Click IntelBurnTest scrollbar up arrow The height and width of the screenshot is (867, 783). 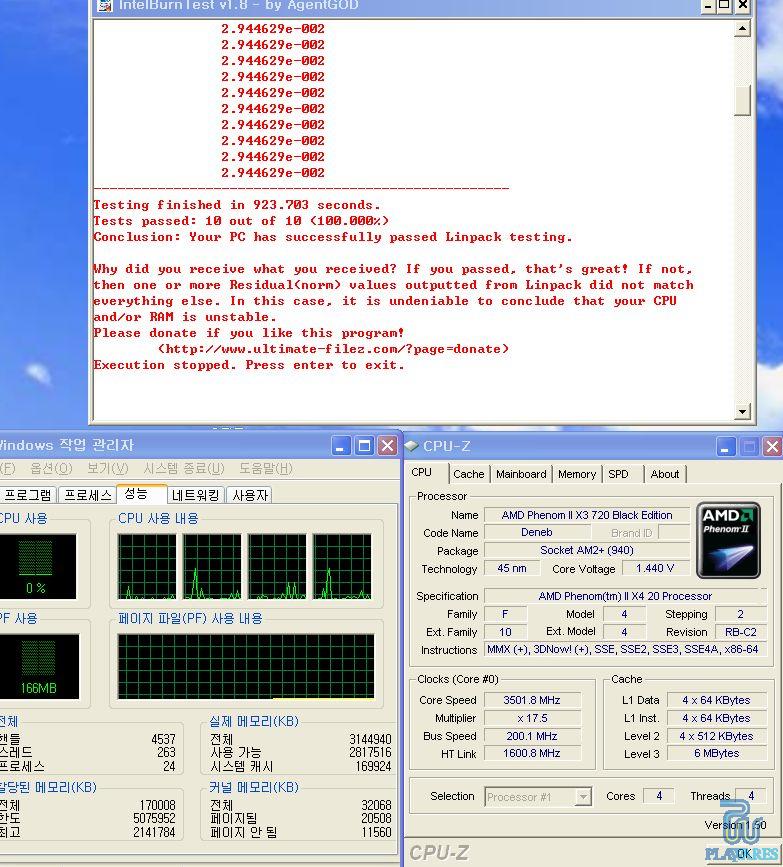pos(742,29)
